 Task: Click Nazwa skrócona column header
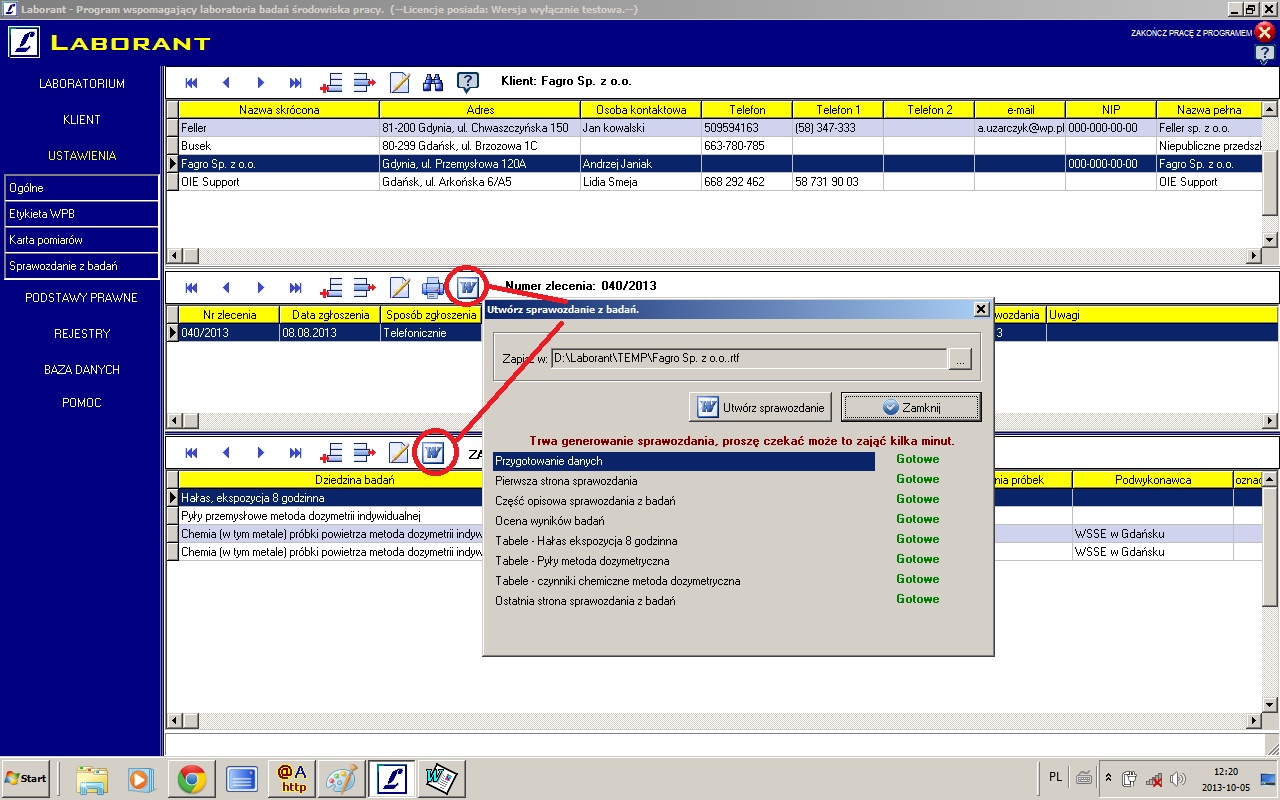pyautogui.click(x=279, y=110)
